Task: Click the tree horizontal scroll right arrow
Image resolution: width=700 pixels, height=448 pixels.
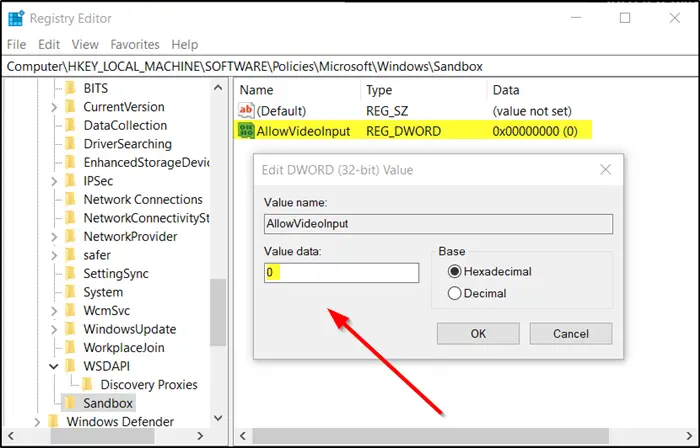Action: [x=200, y=436]
